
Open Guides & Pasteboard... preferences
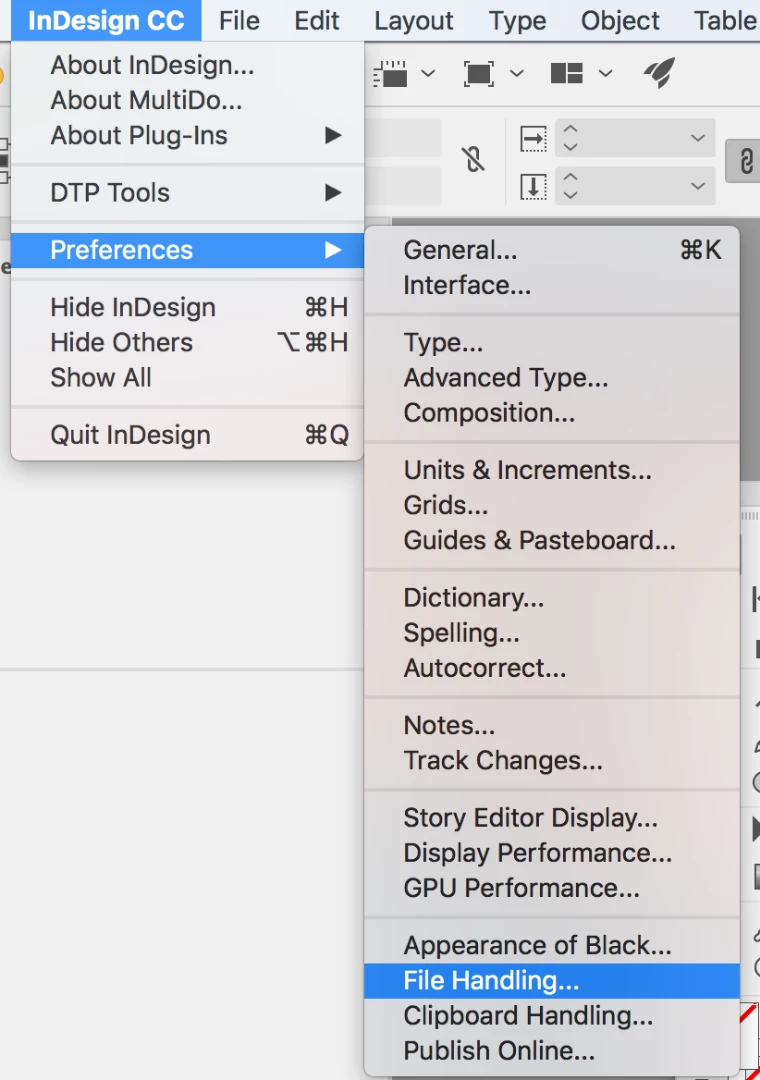pyautogui.click(x=552, y=540)
